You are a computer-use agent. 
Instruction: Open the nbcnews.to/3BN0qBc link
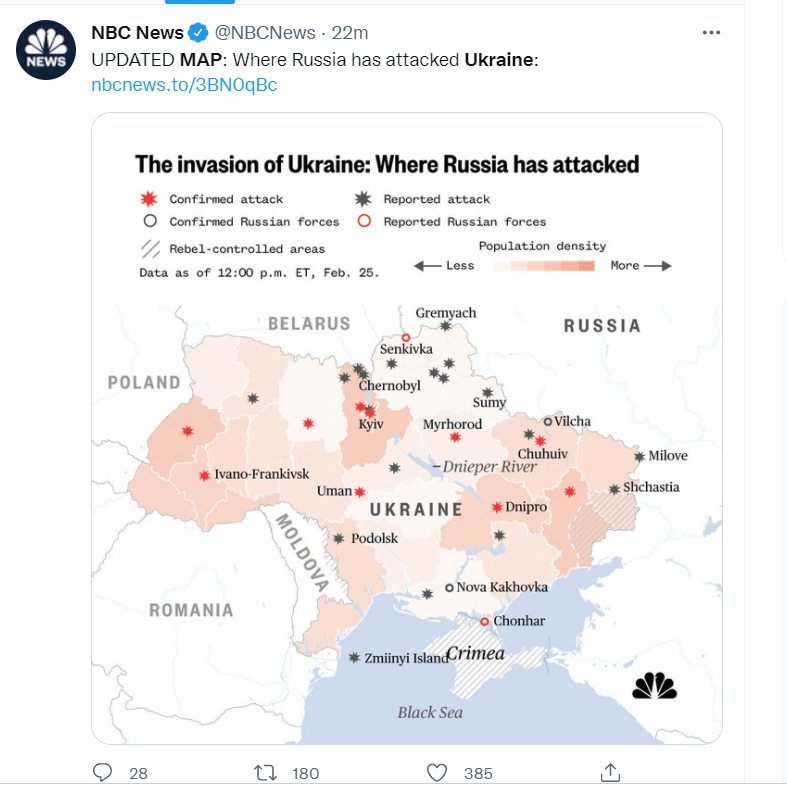click(x=184, y=85)
